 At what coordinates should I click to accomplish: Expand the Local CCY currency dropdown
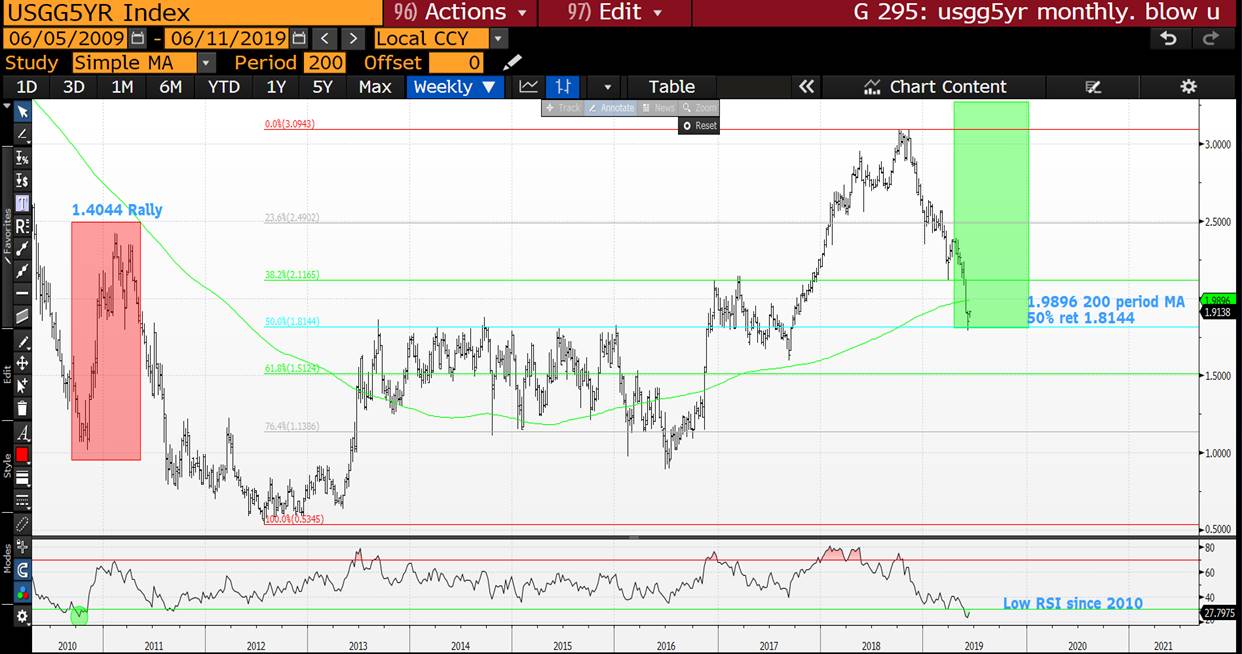pyautogui.click(x=498, y=38)
